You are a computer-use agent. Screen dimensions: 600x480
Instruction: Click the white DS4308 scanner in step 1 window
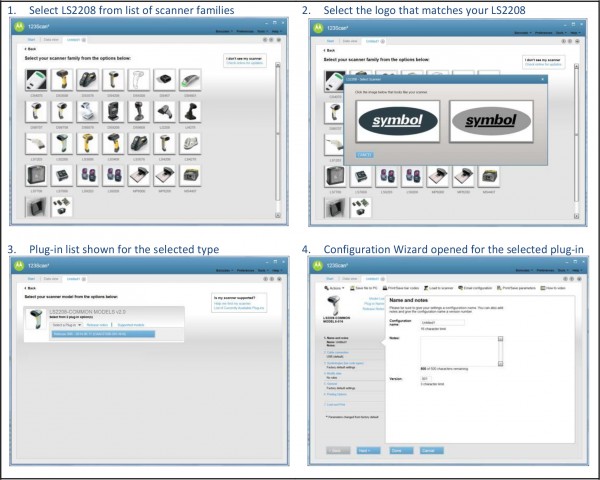click(139, 80)
